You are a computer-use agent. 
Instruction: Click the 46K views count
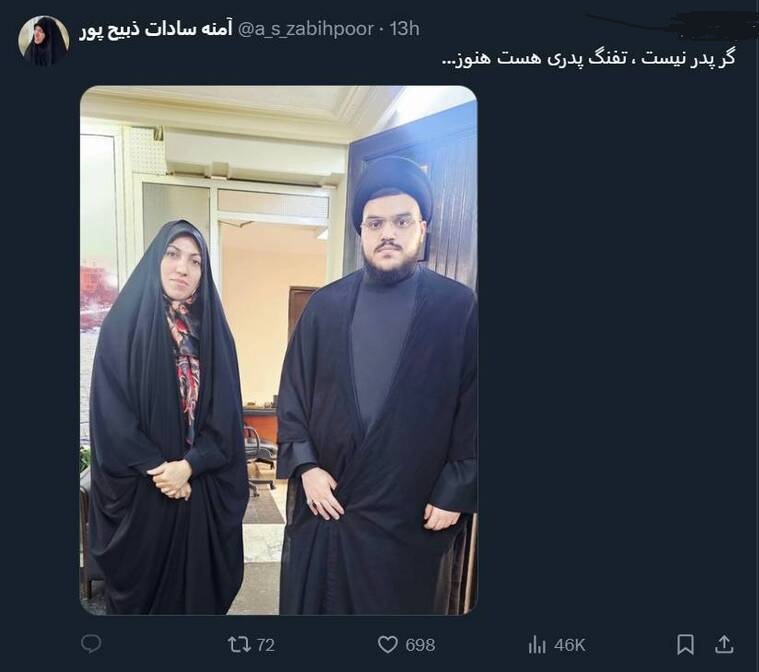(x=570, y=645)
